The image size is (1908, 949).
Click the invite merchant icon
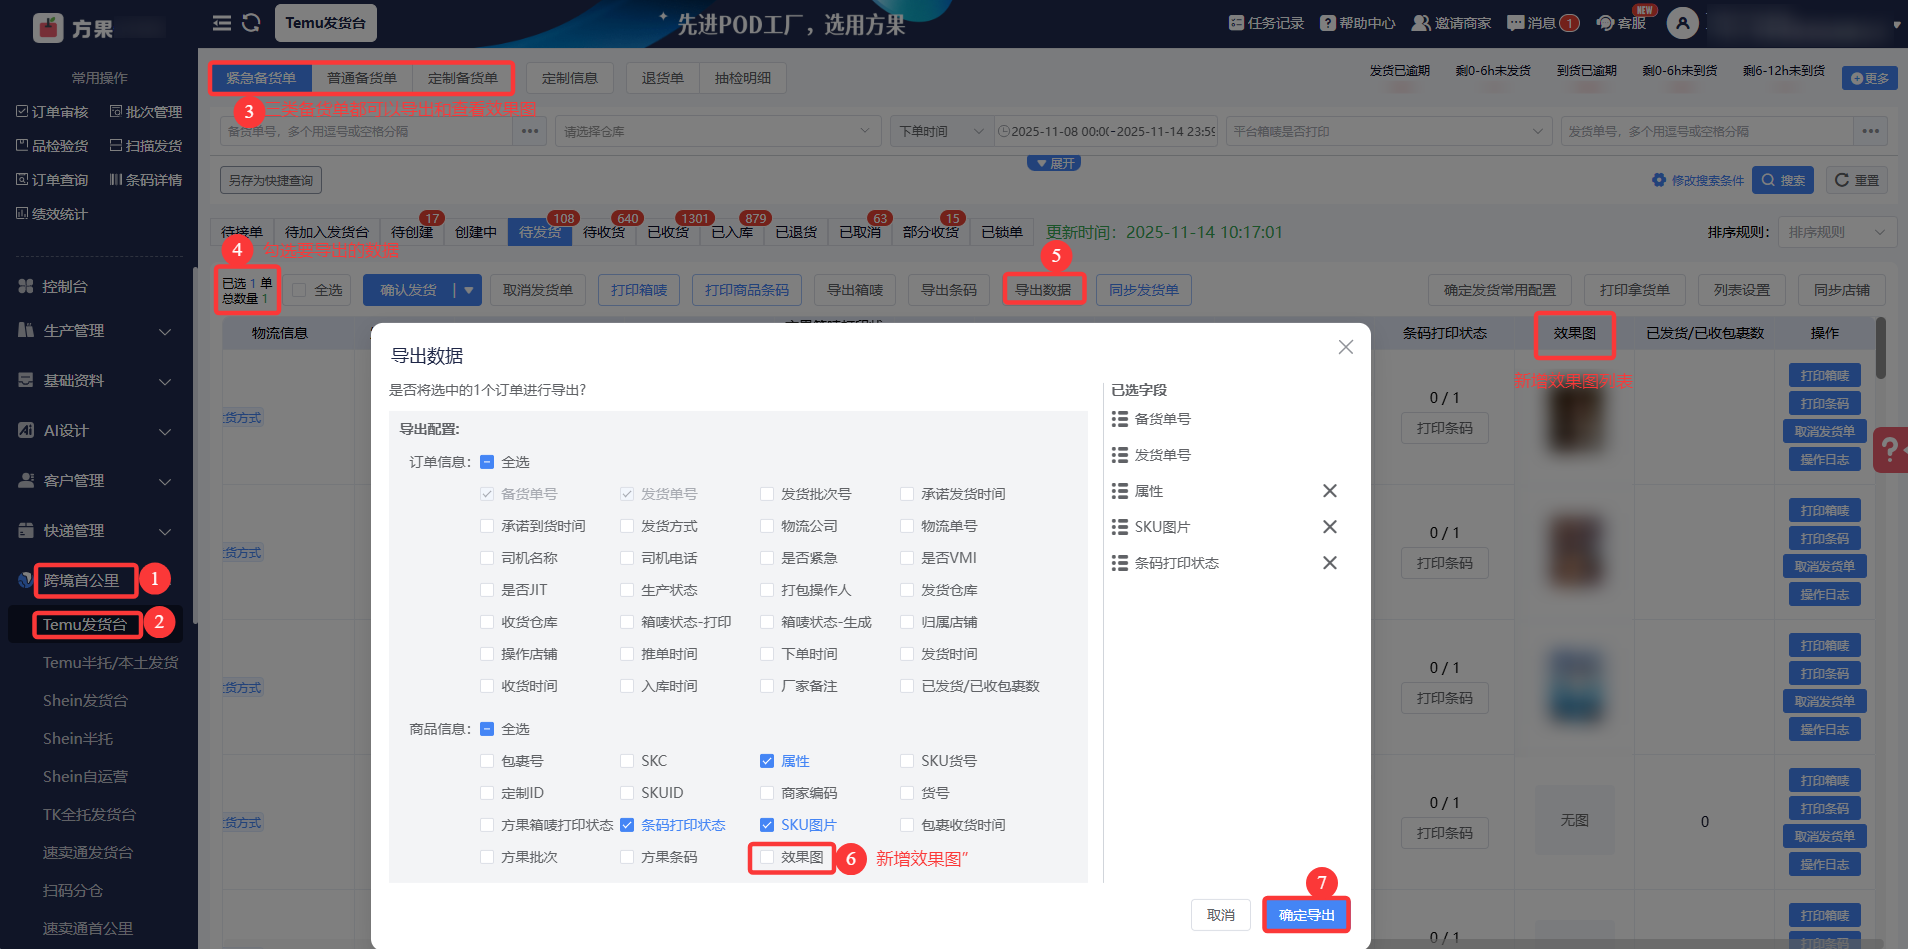(1421, 23)
